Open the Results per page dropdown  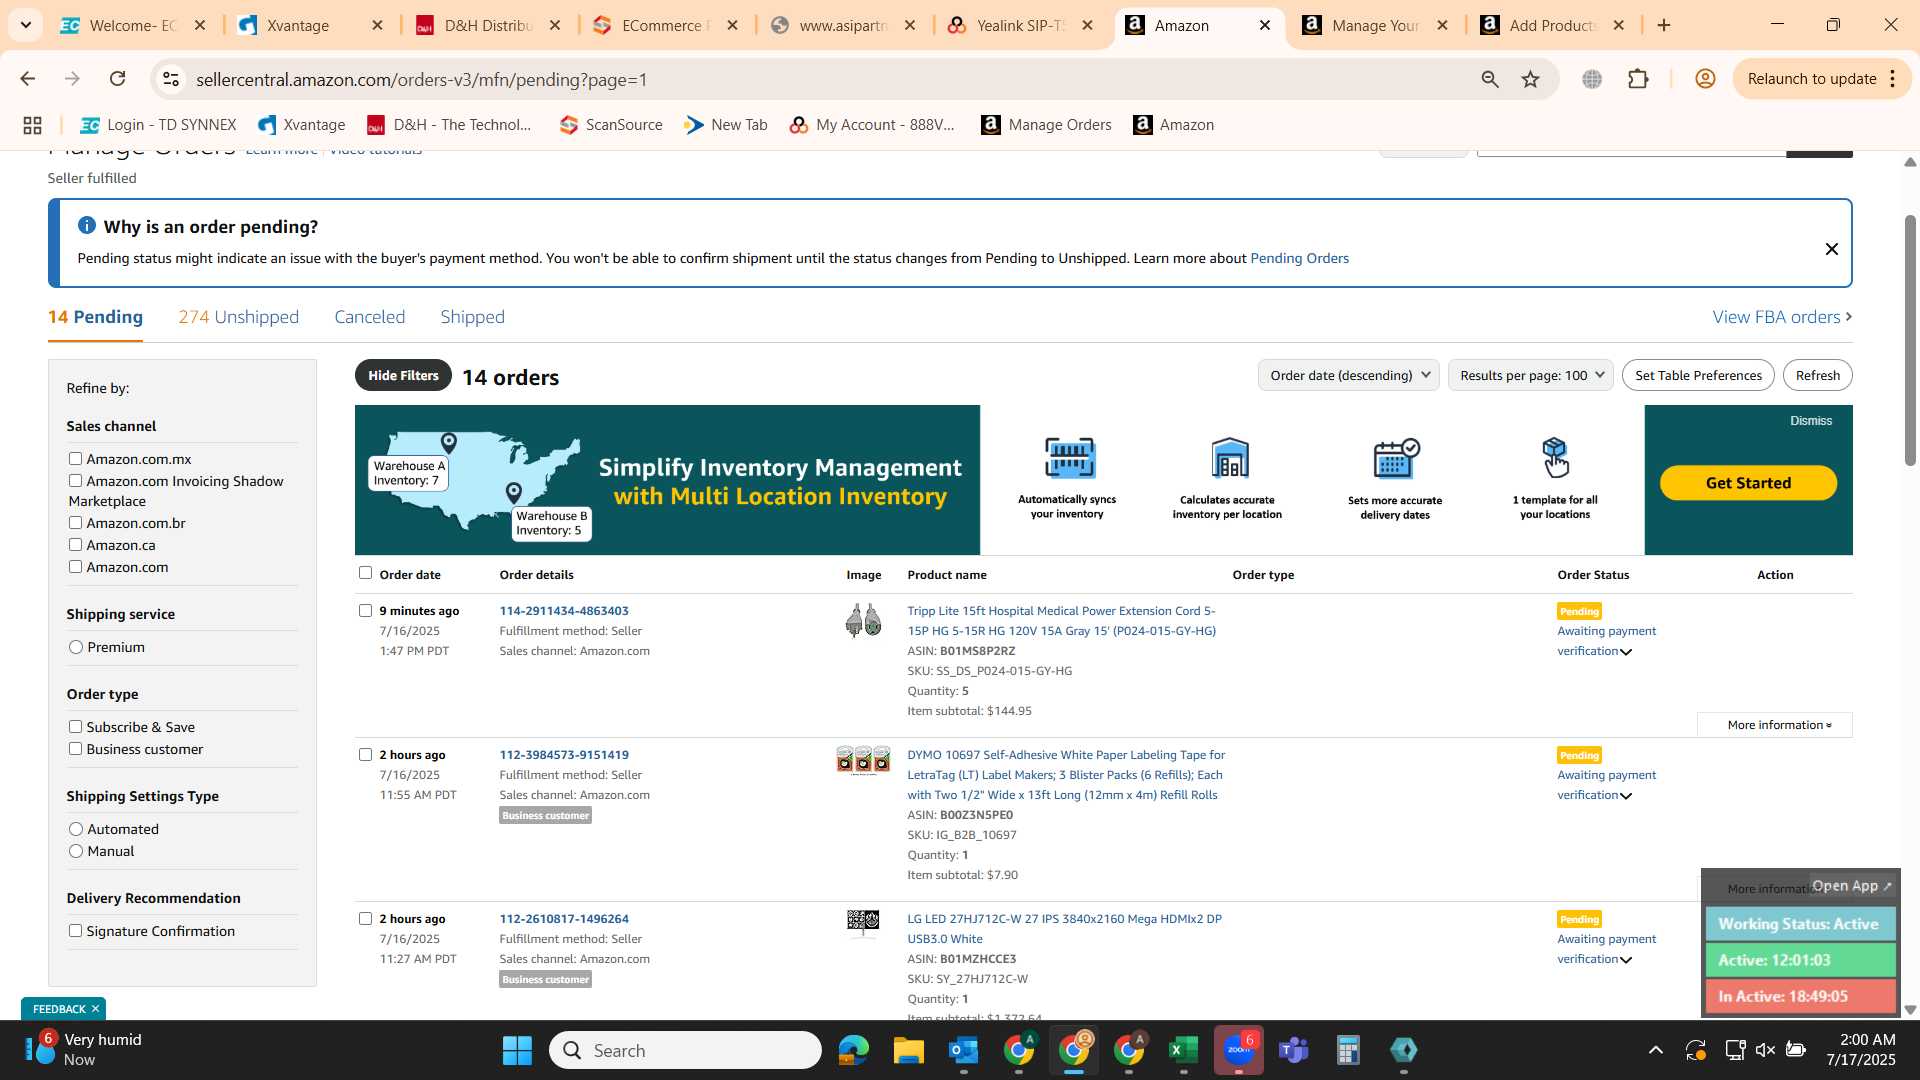point(1530,375)
